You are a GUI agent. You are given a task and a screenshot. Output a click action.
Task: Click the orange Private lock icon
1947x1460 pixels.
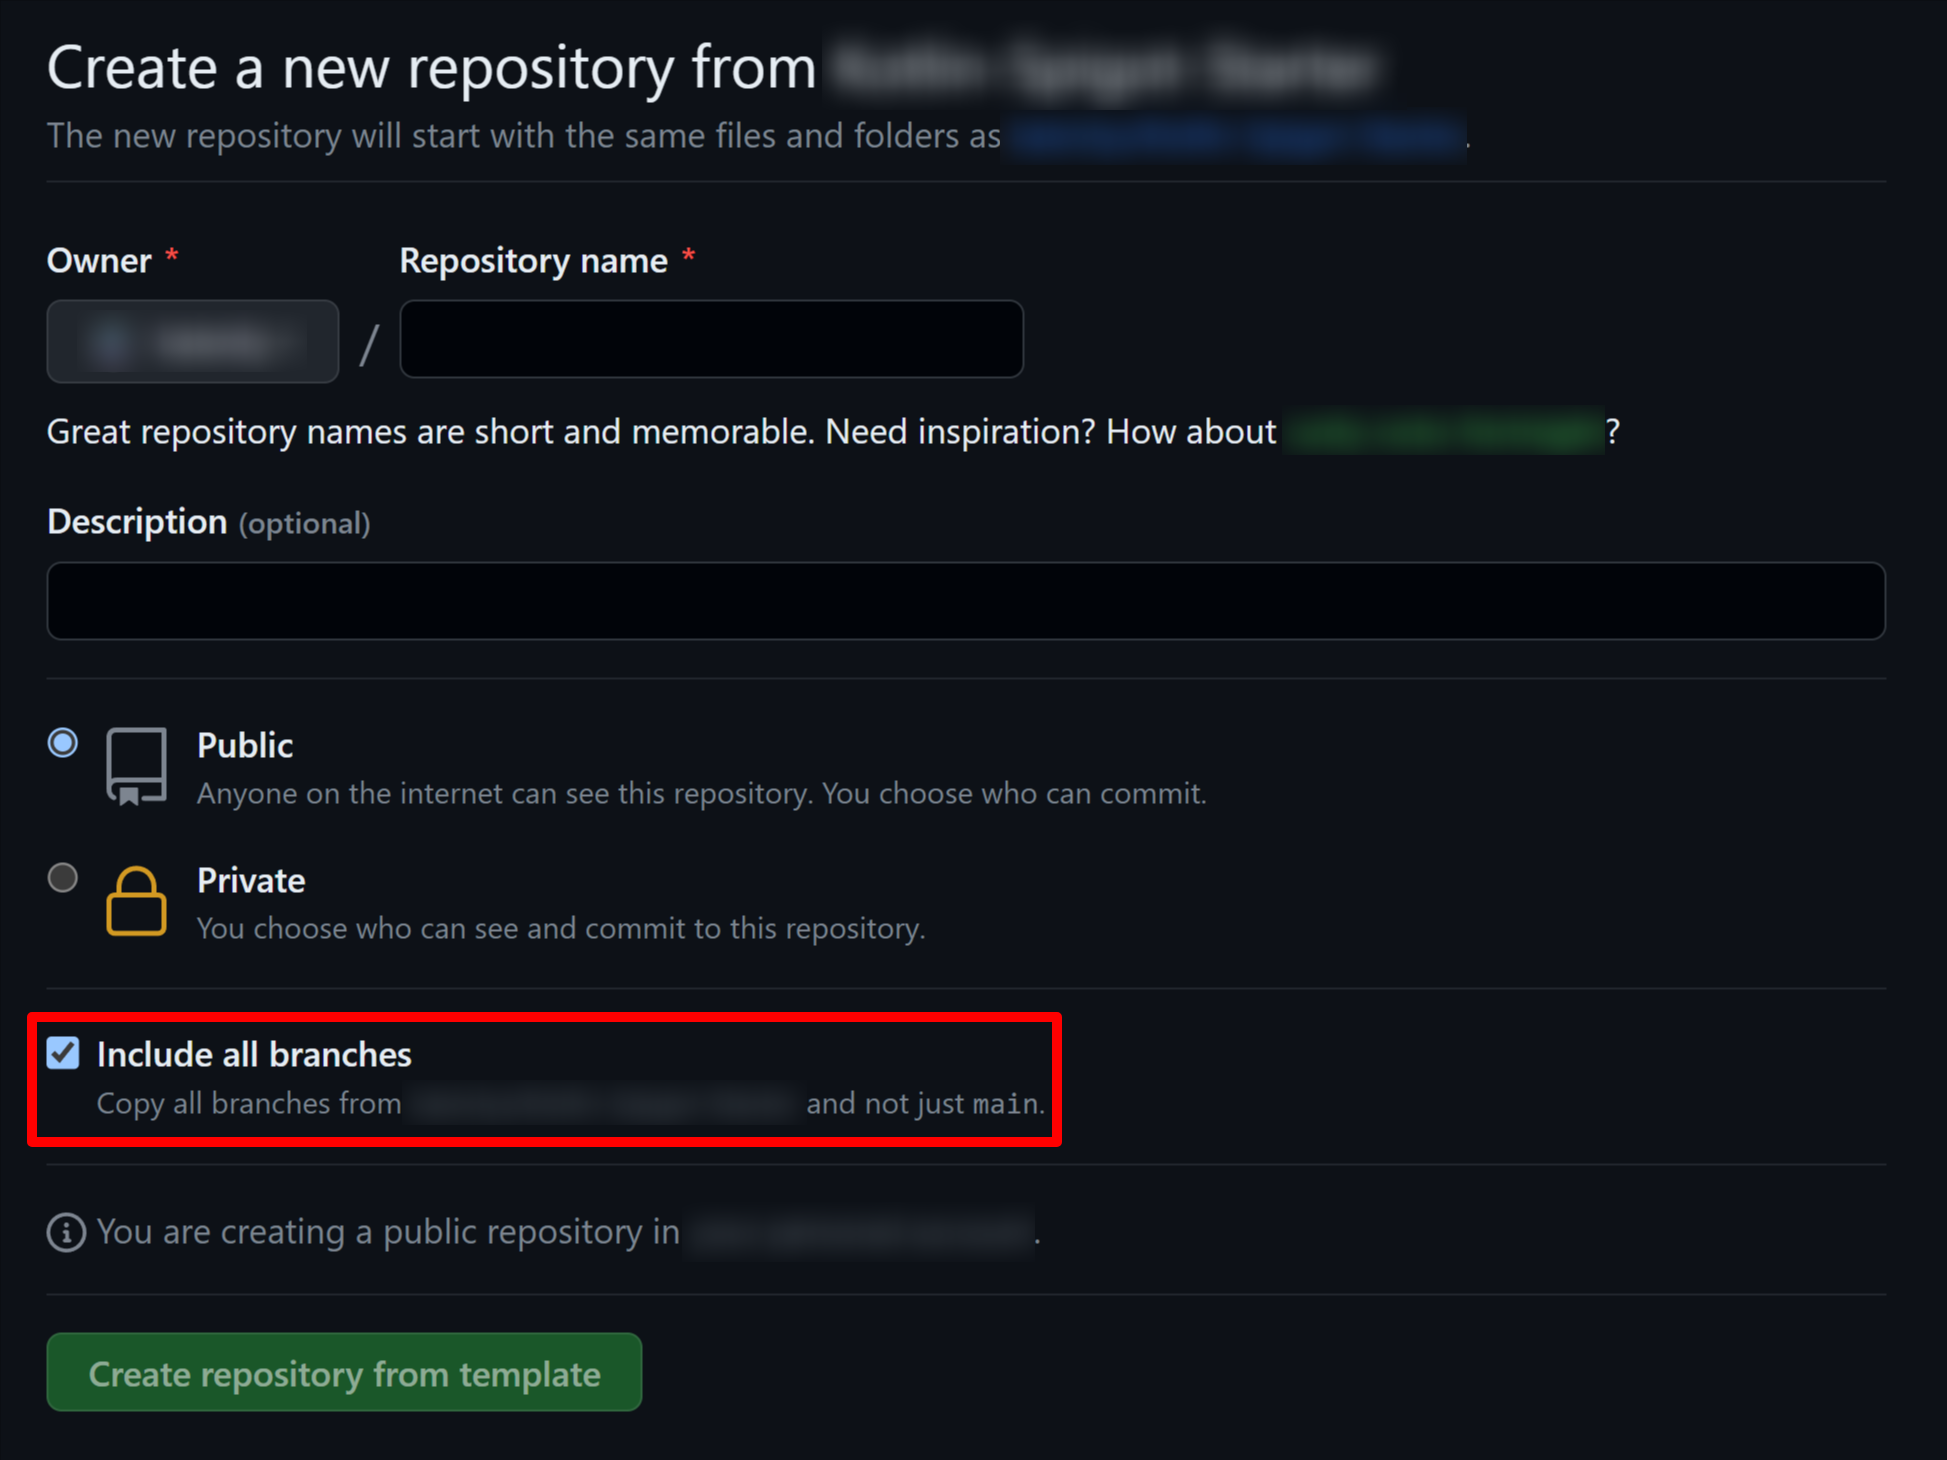point(137,901)
